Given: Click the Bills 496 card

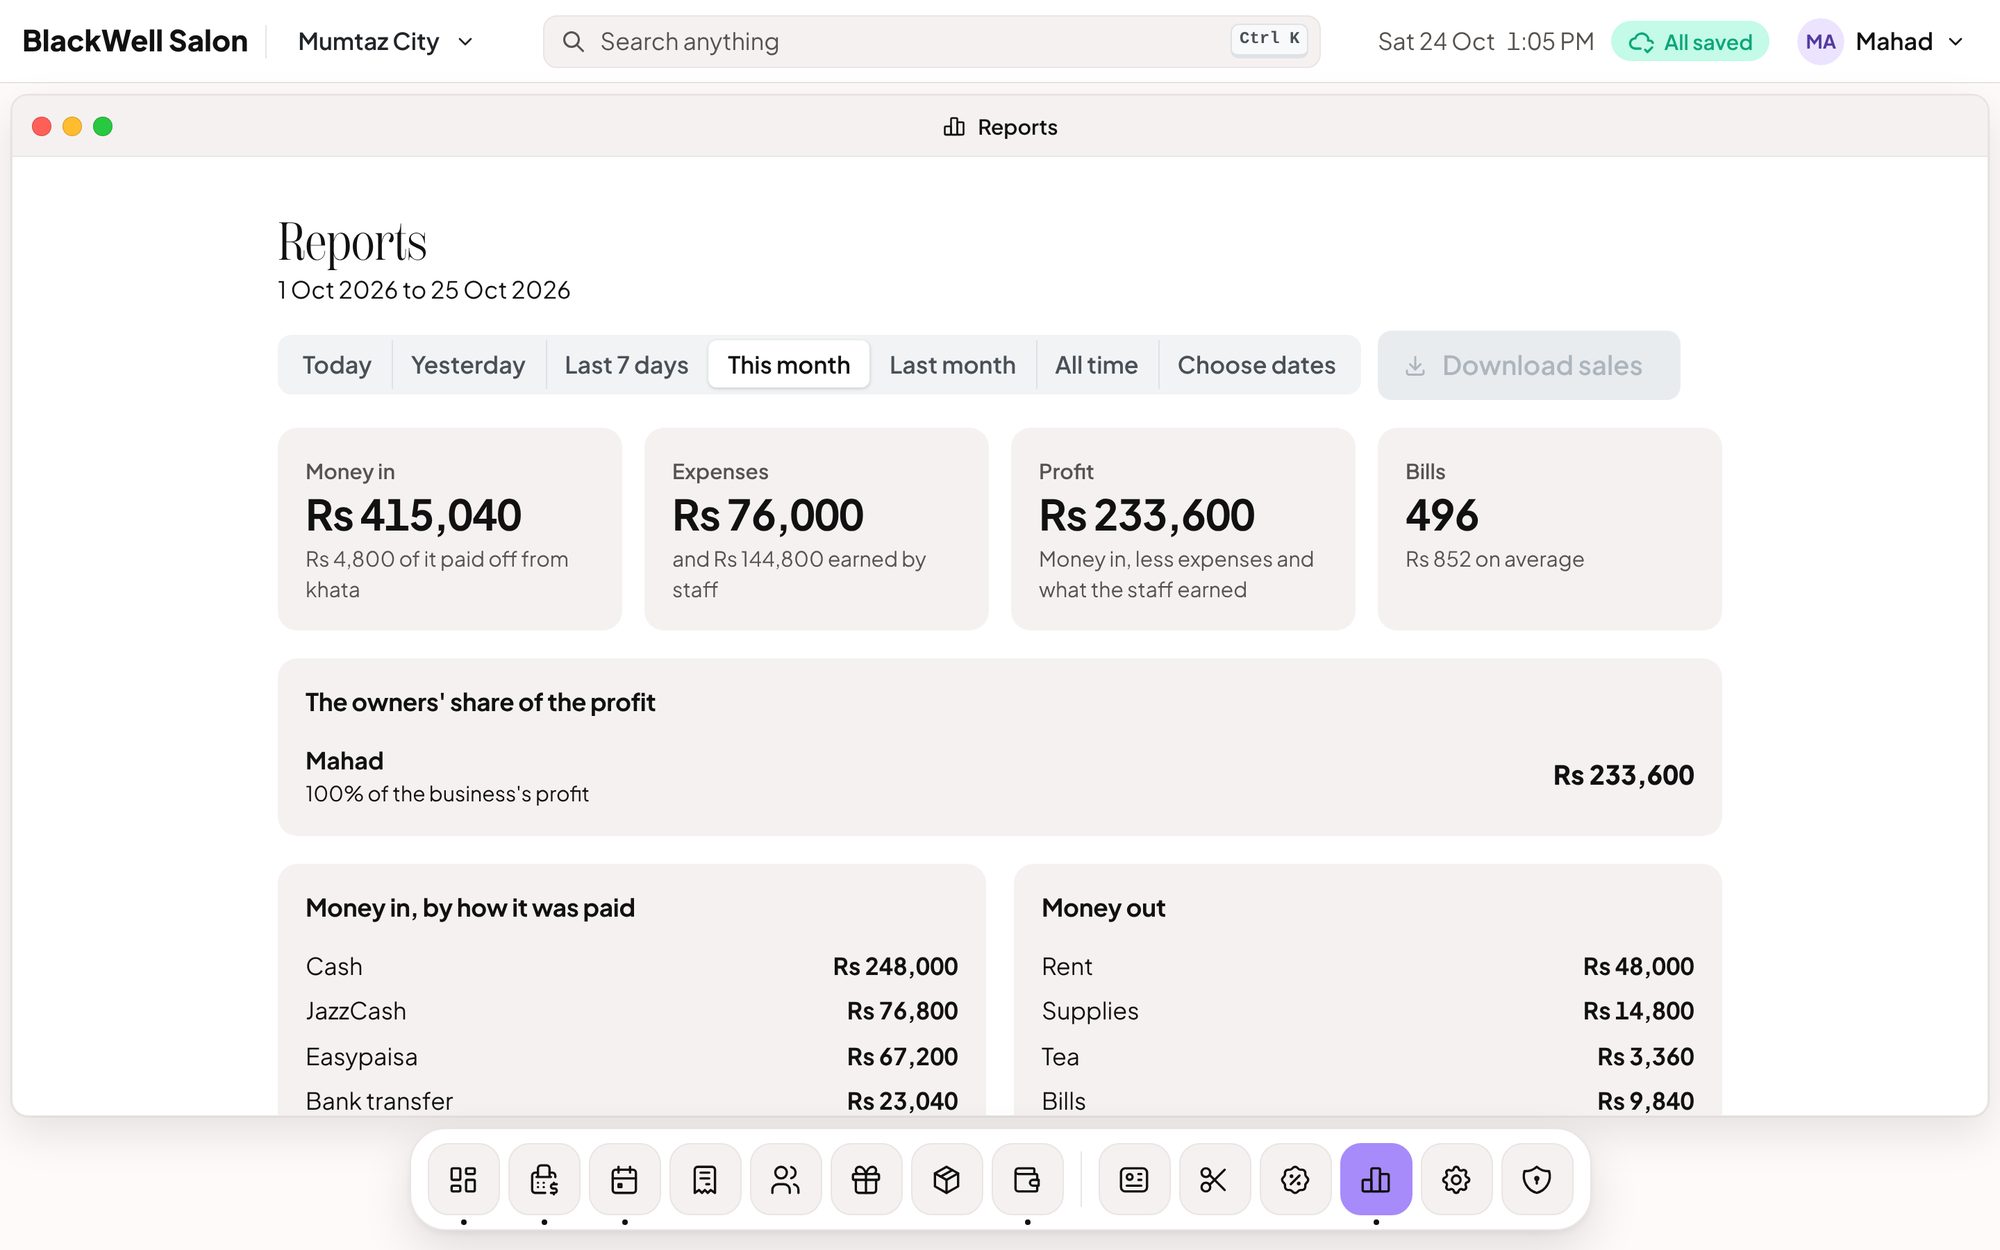Looking at the screenshot, I should point(1549,529).
